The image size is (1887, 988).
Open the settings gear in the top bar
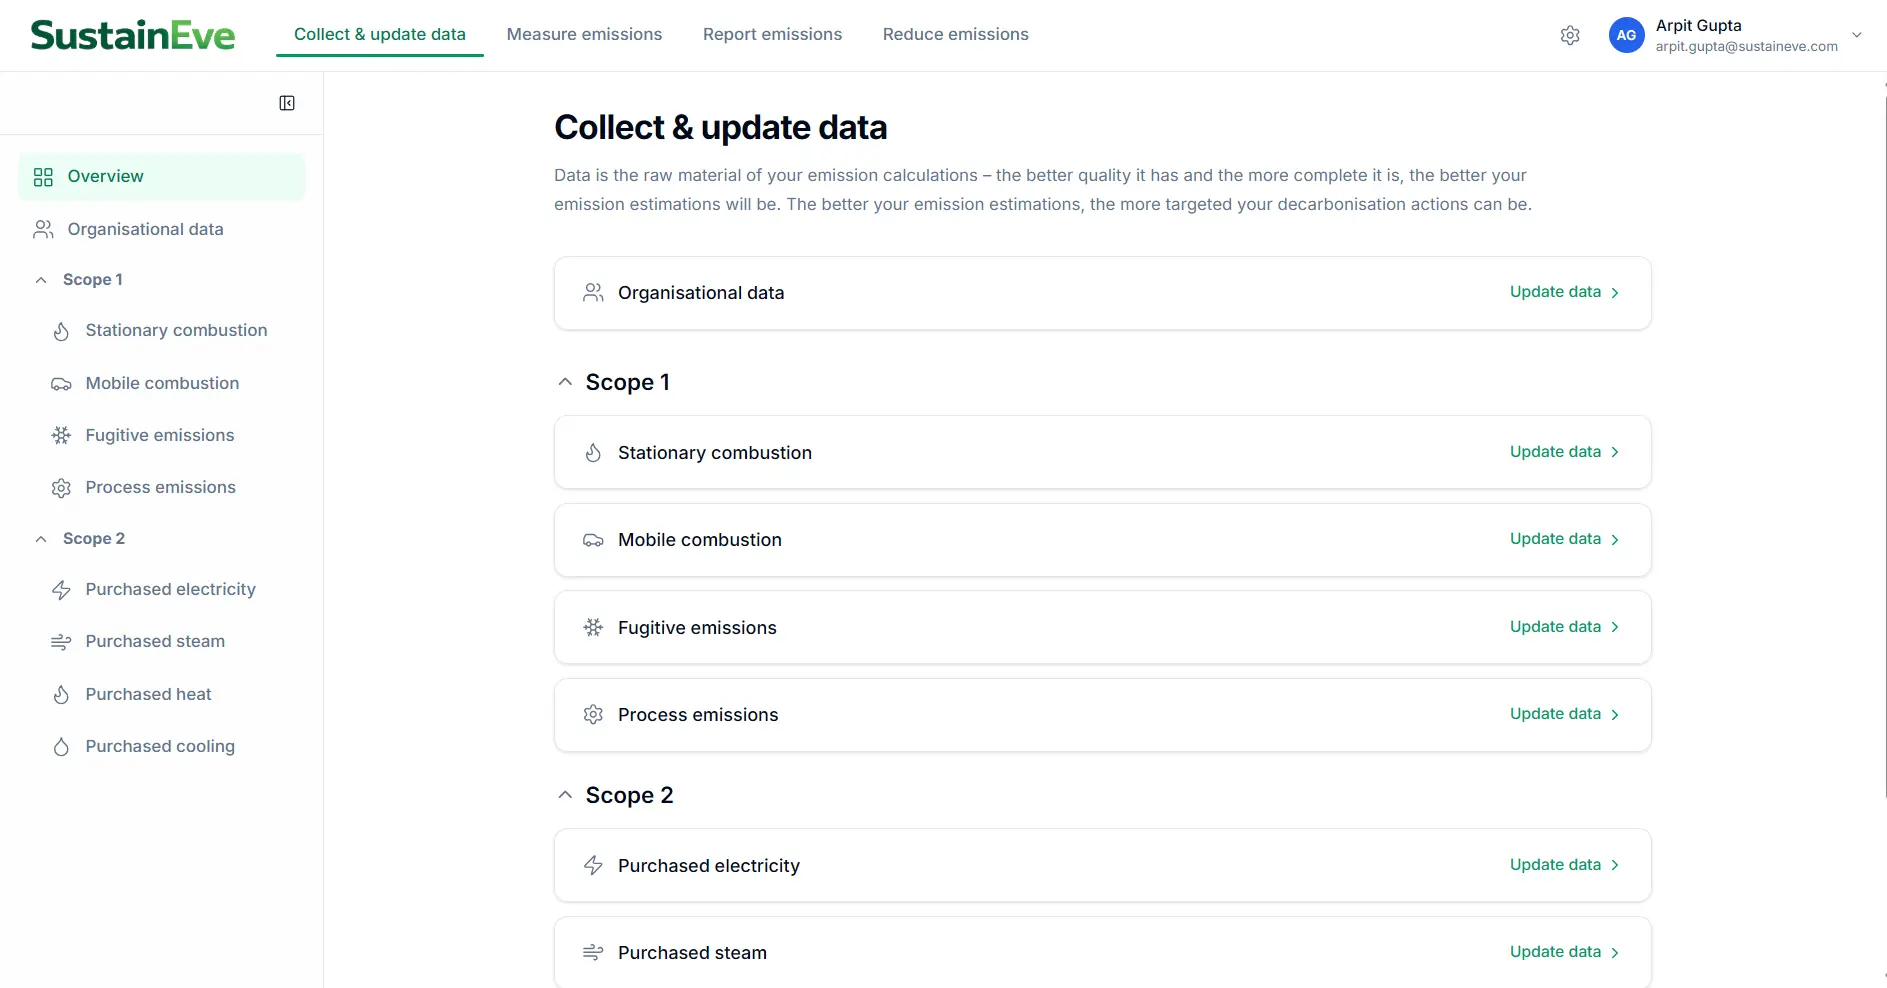tap(1569, 35)
